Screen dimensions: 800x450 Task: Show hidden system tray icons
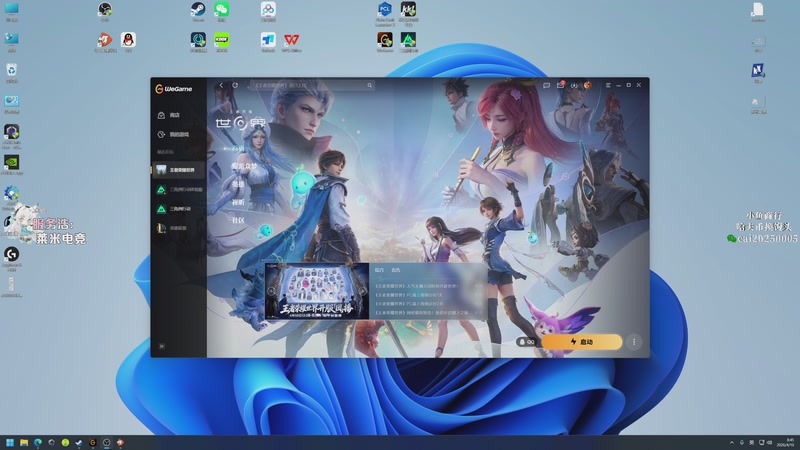coord(731,442)
